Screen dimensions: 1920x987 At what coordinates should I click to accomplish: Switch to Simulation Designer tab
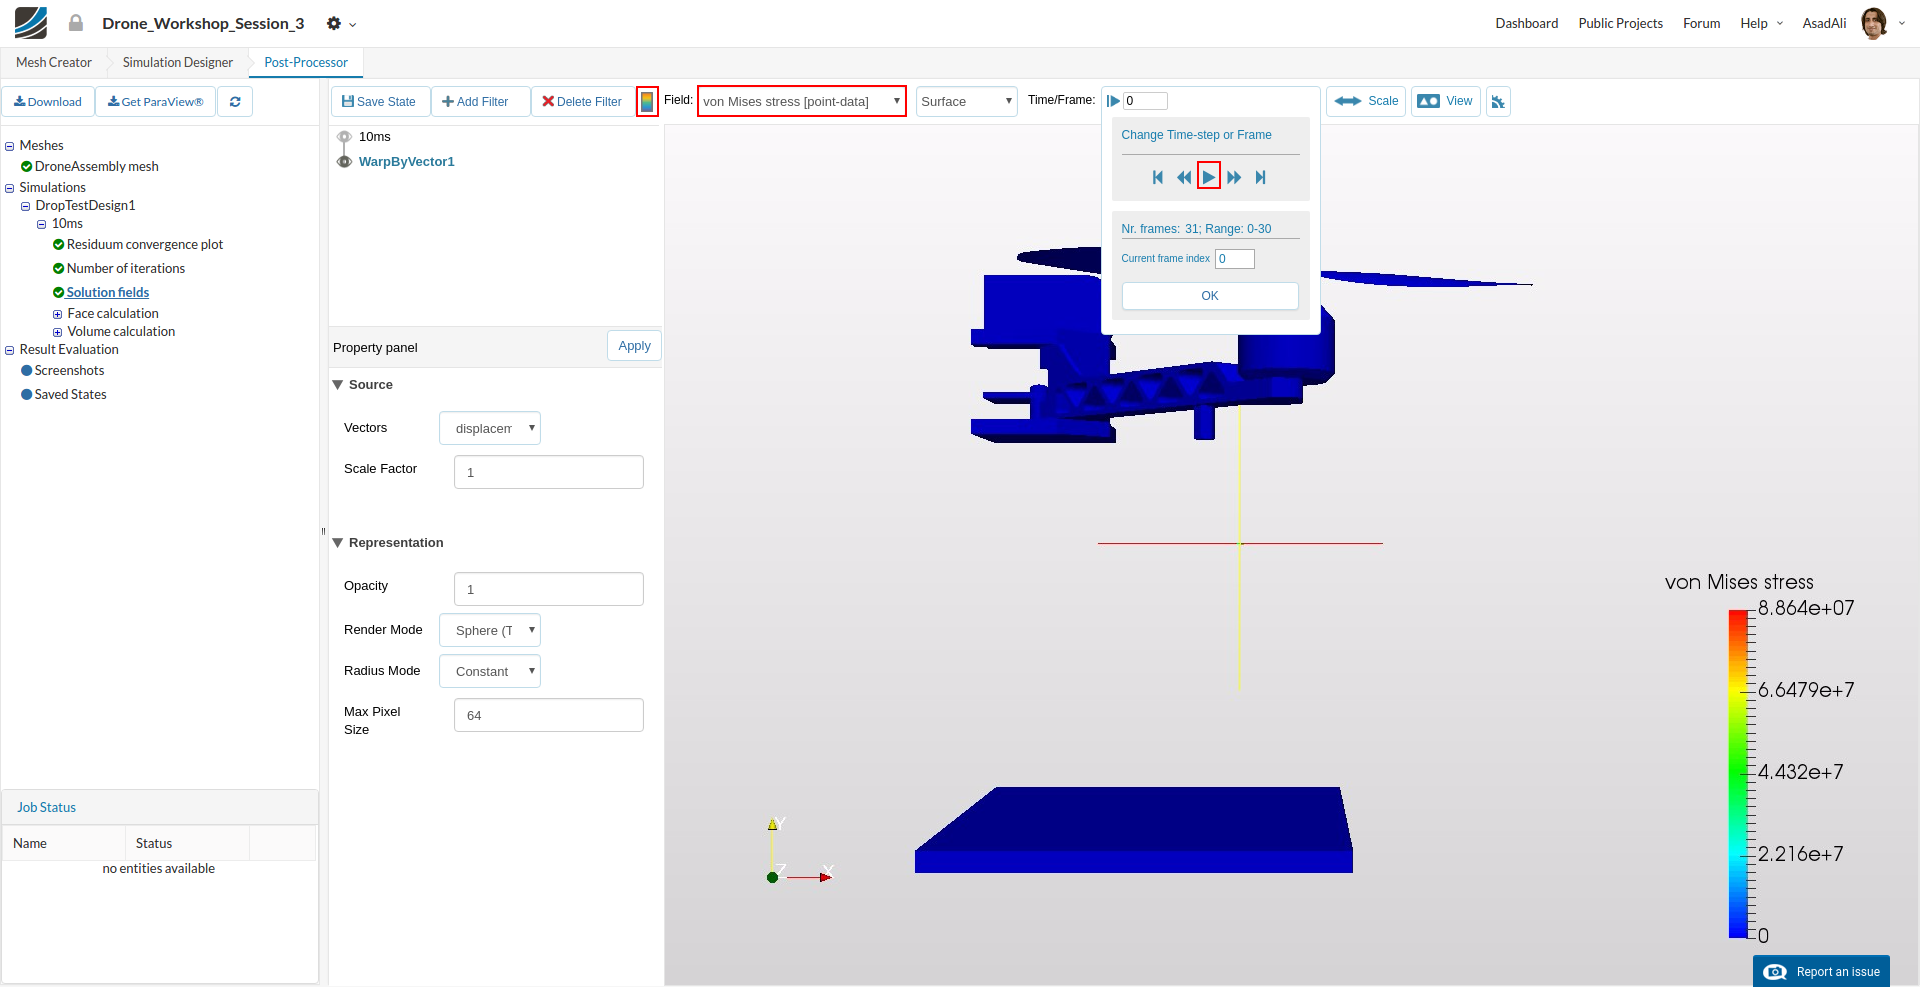[x=178, y=62]
